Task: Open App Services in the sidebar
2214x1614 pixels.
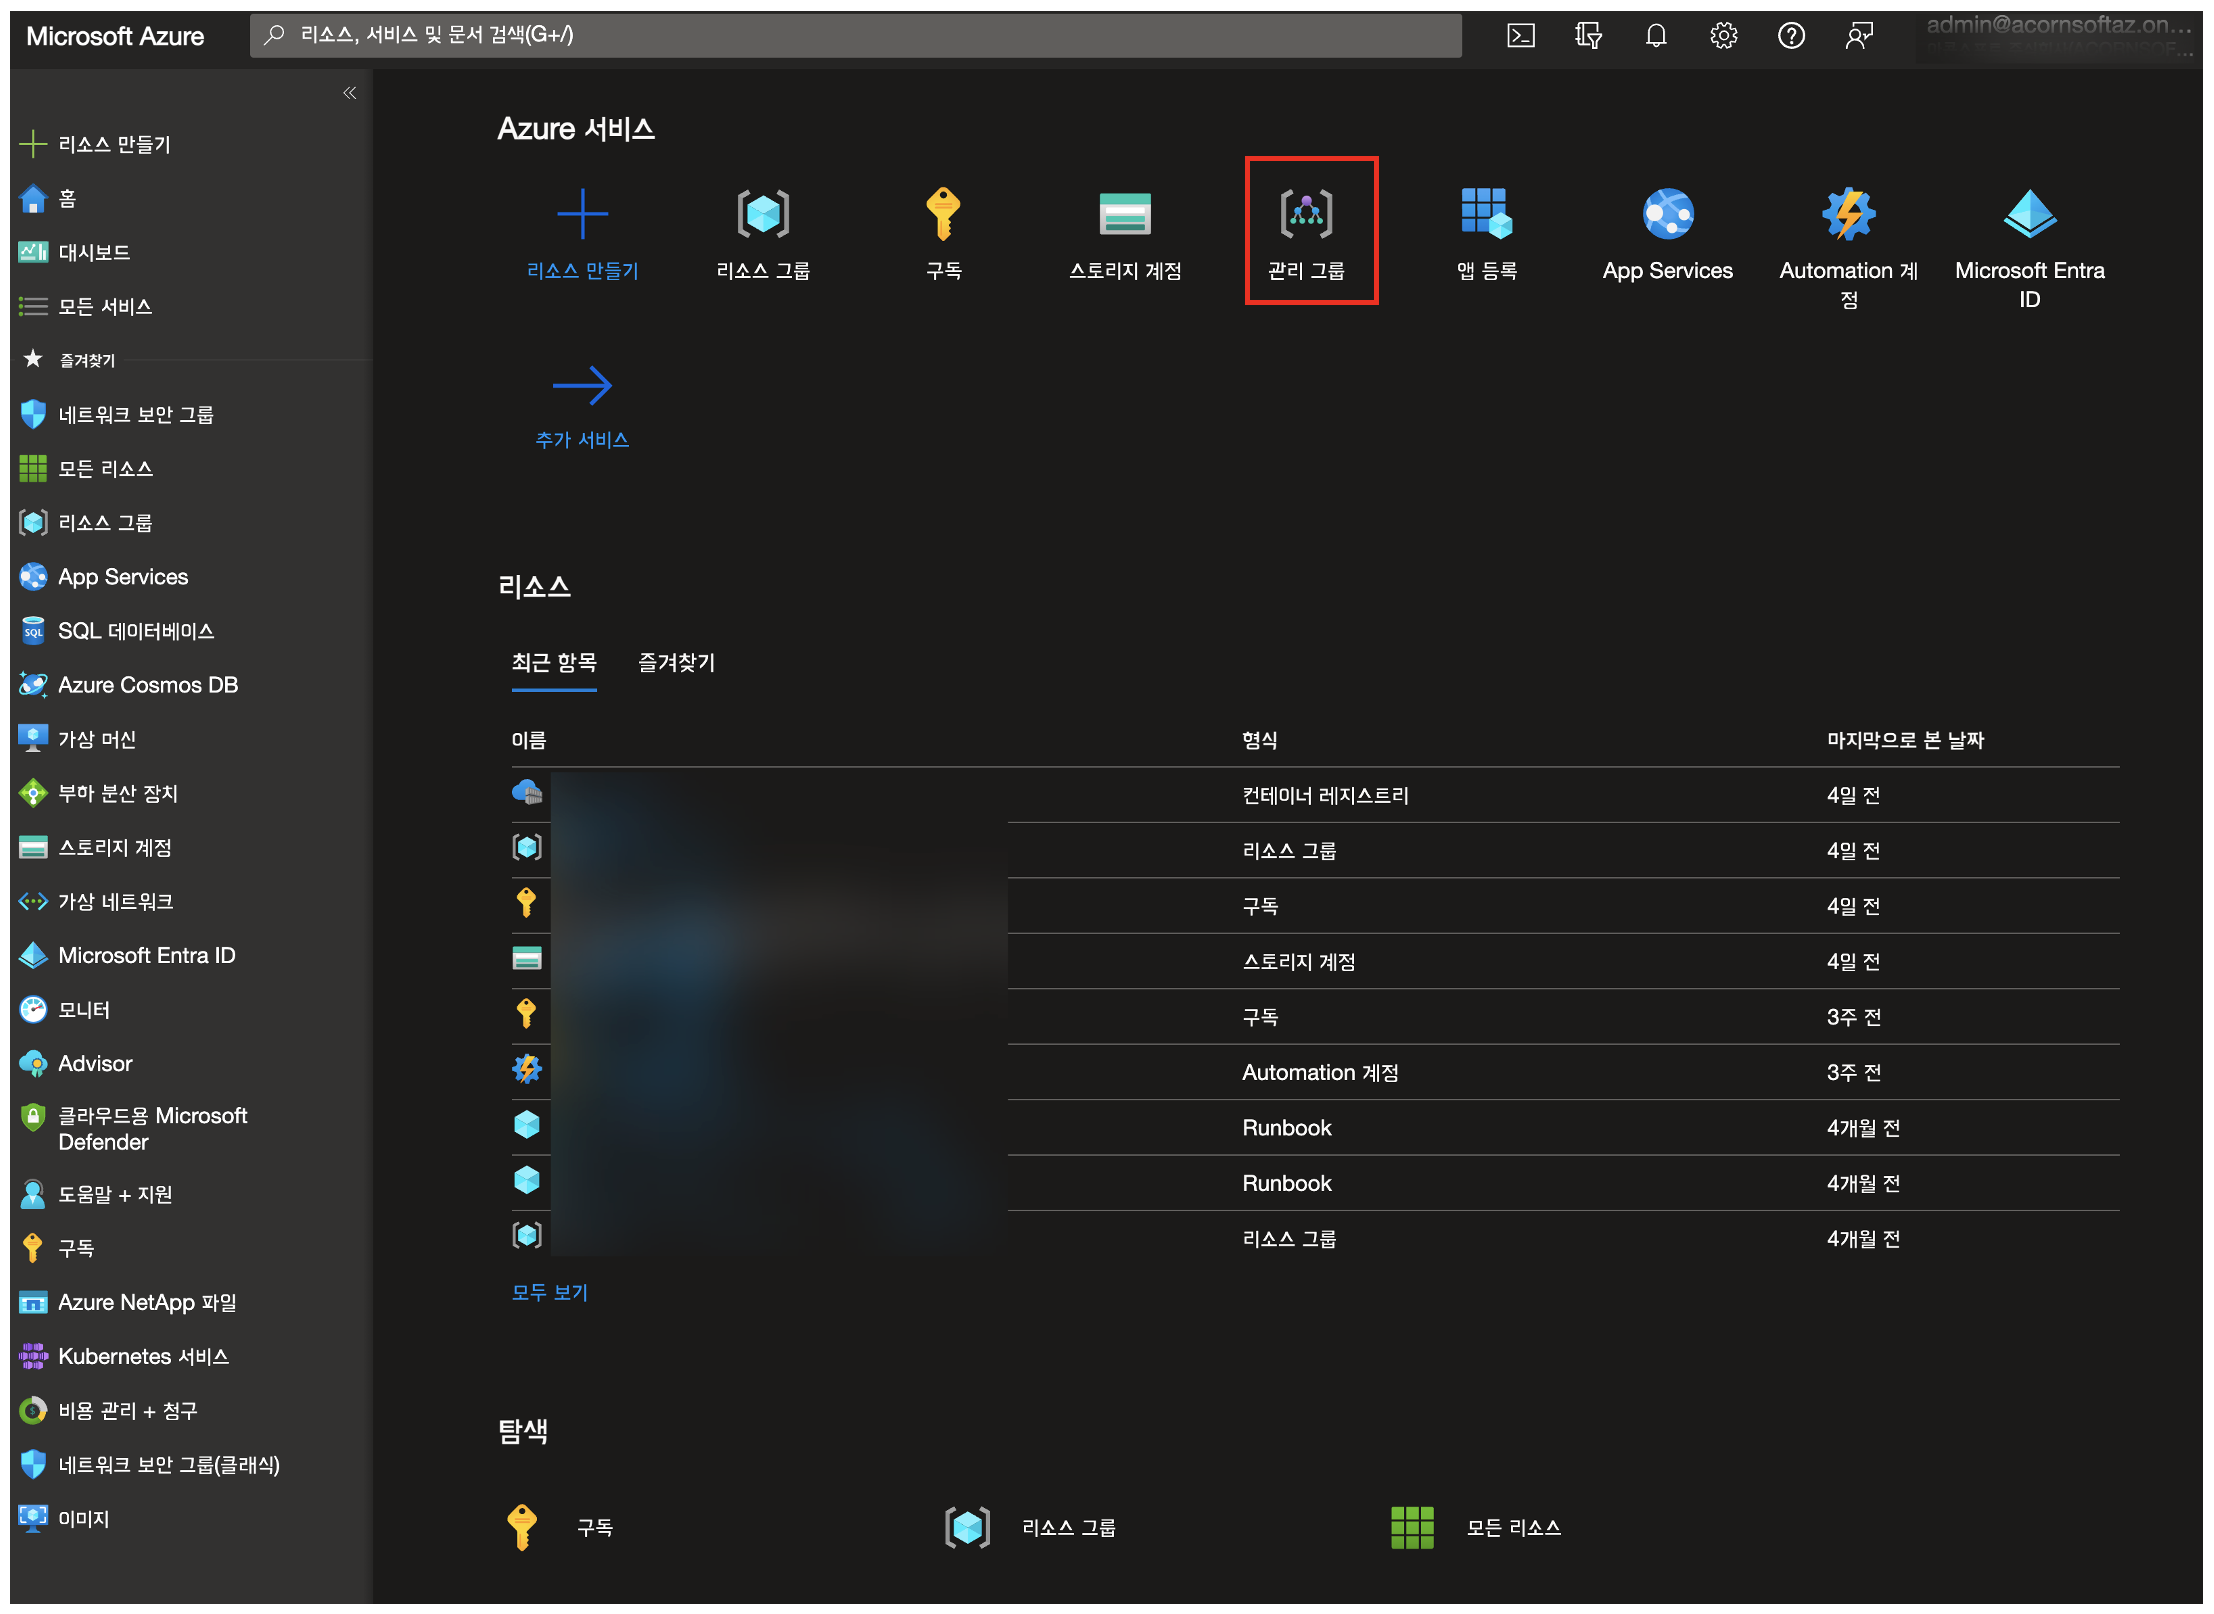Action: point(104,576)
